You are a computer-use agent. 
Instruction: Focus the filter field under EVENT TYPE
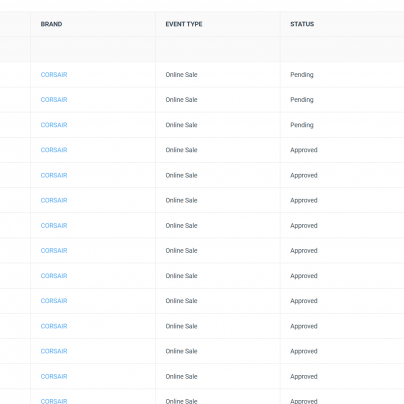coord(218,49)
